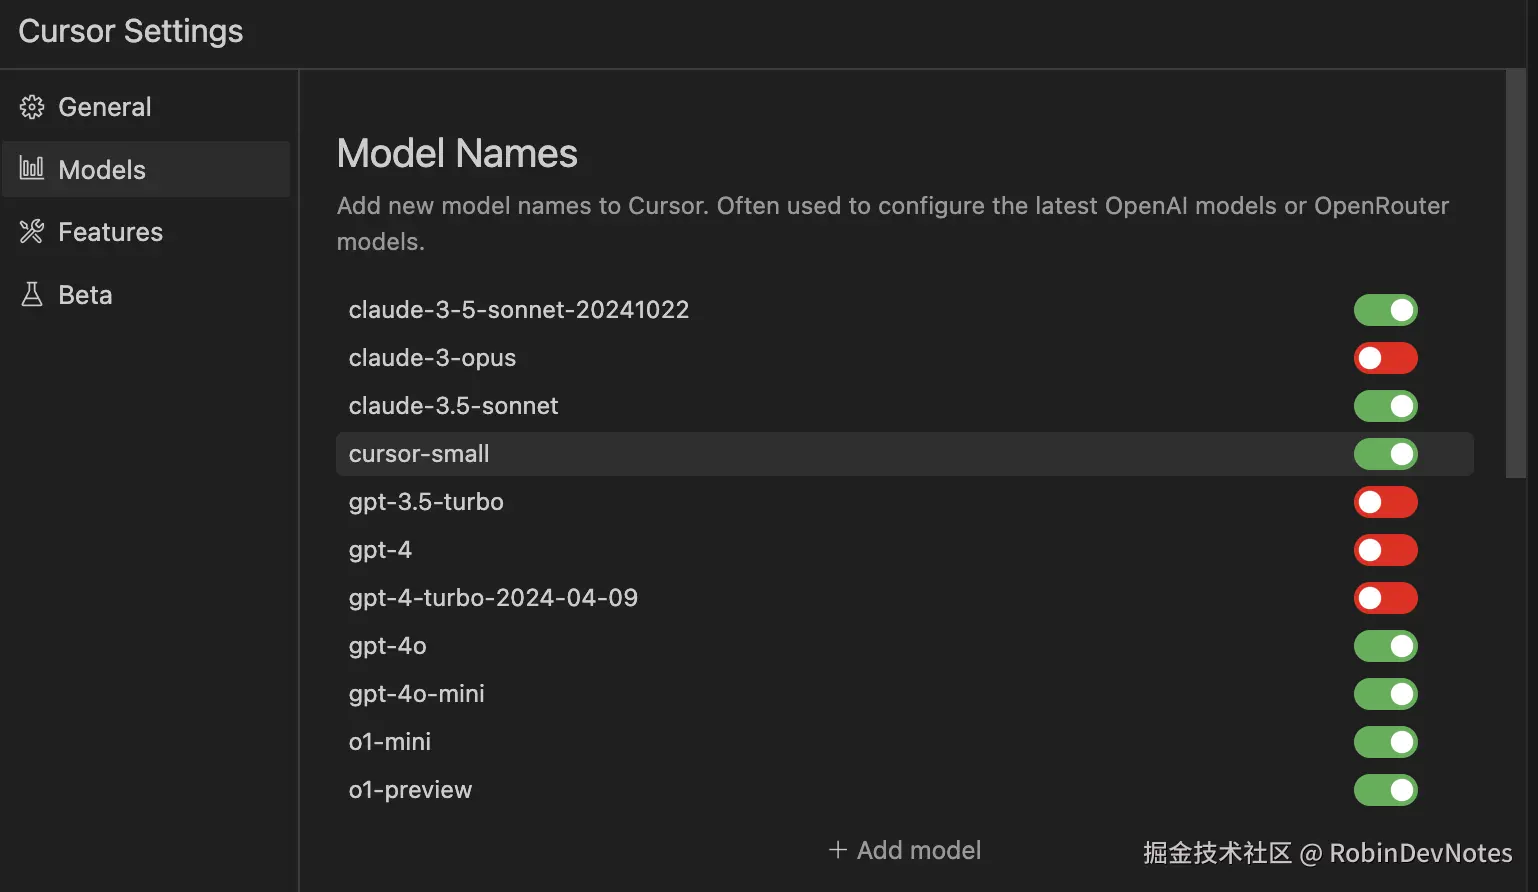The height and width of the screenshot is (892, 1538).
Task: Turn on the gpt-4 model switch
Action: [x=1386, y=550]
